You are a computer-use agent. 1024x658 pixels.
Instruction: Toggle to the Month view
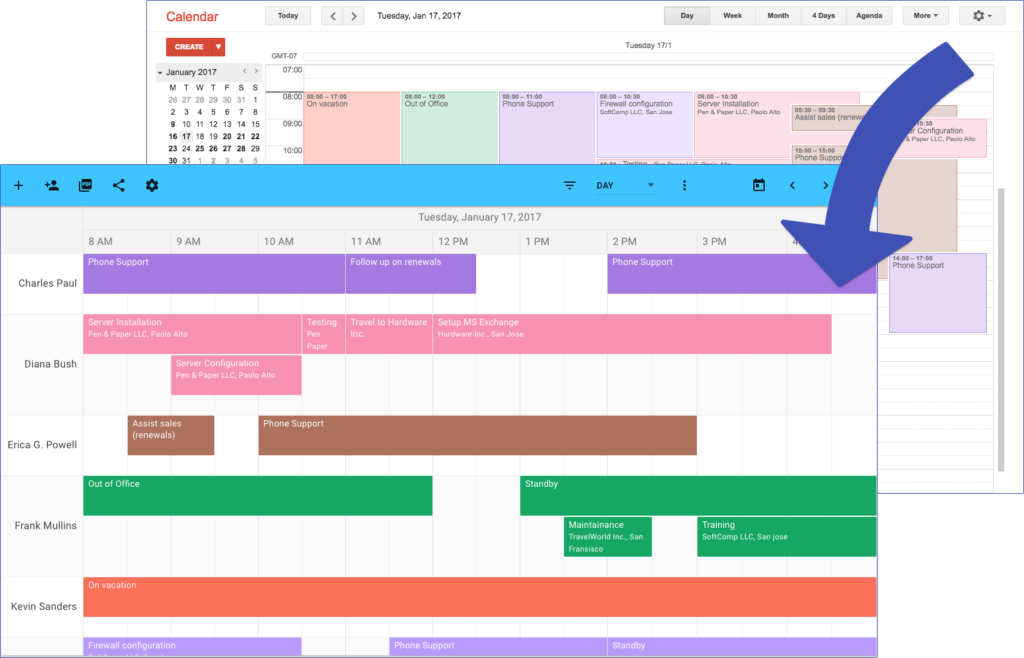pos(778,15)
